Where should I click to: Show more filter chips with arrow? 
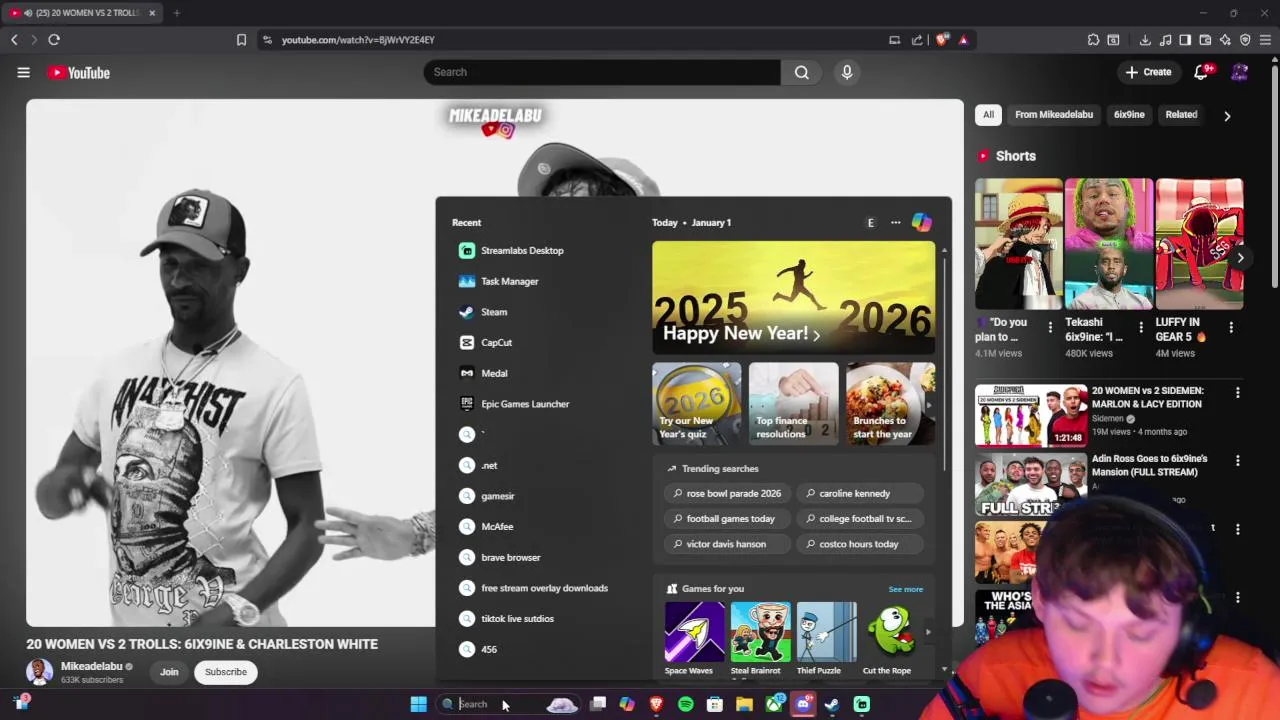(x=1227, y=115)
